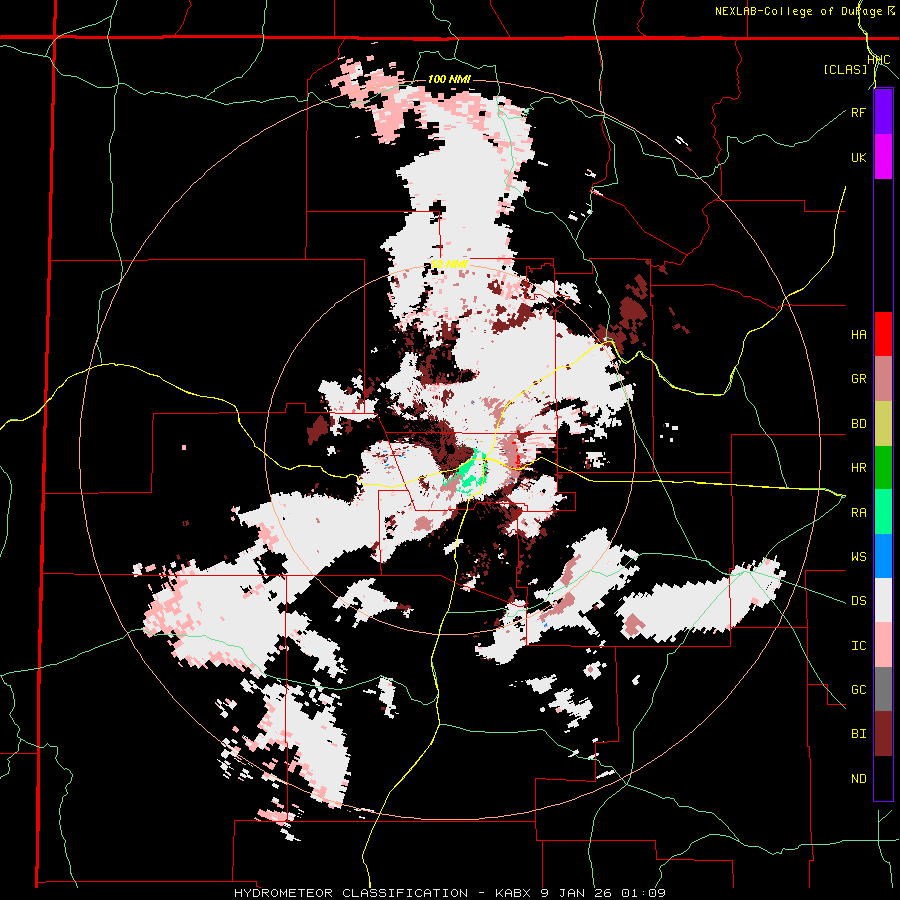Click the RF purple color swatch

coord(883,112)
